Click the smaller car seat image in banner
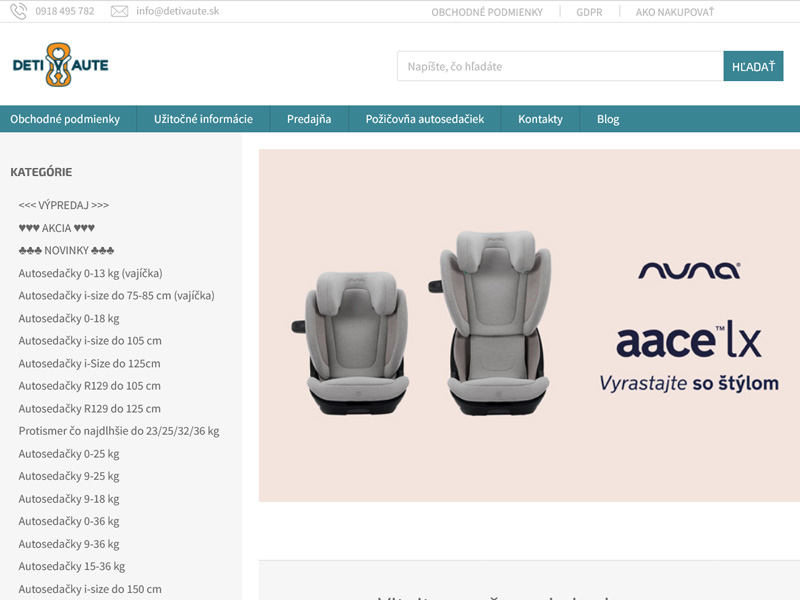This screenshot has width=800, height=600. pos(352,343)
